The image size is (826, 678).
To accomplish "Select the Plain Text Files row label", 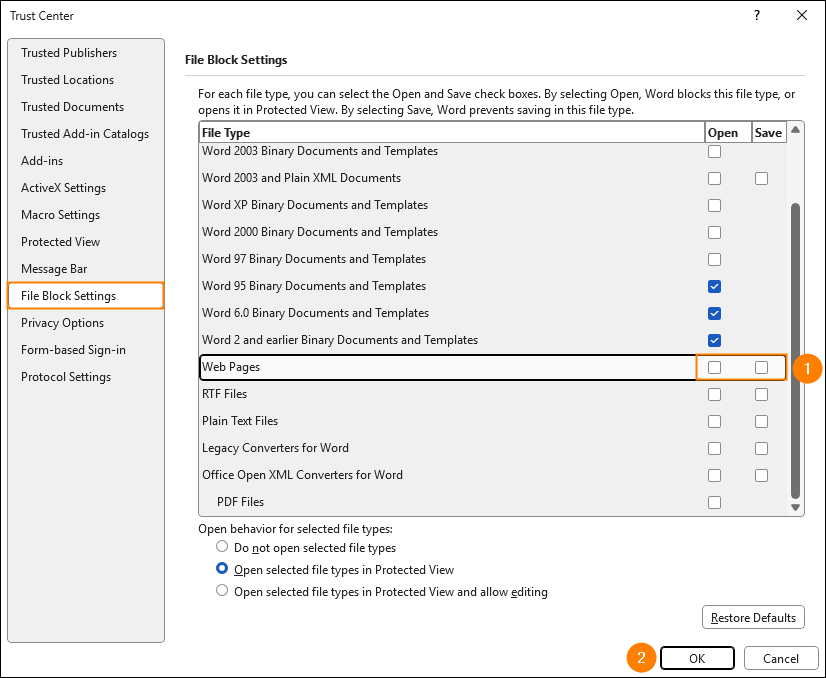I will click(x=240, y=421).
